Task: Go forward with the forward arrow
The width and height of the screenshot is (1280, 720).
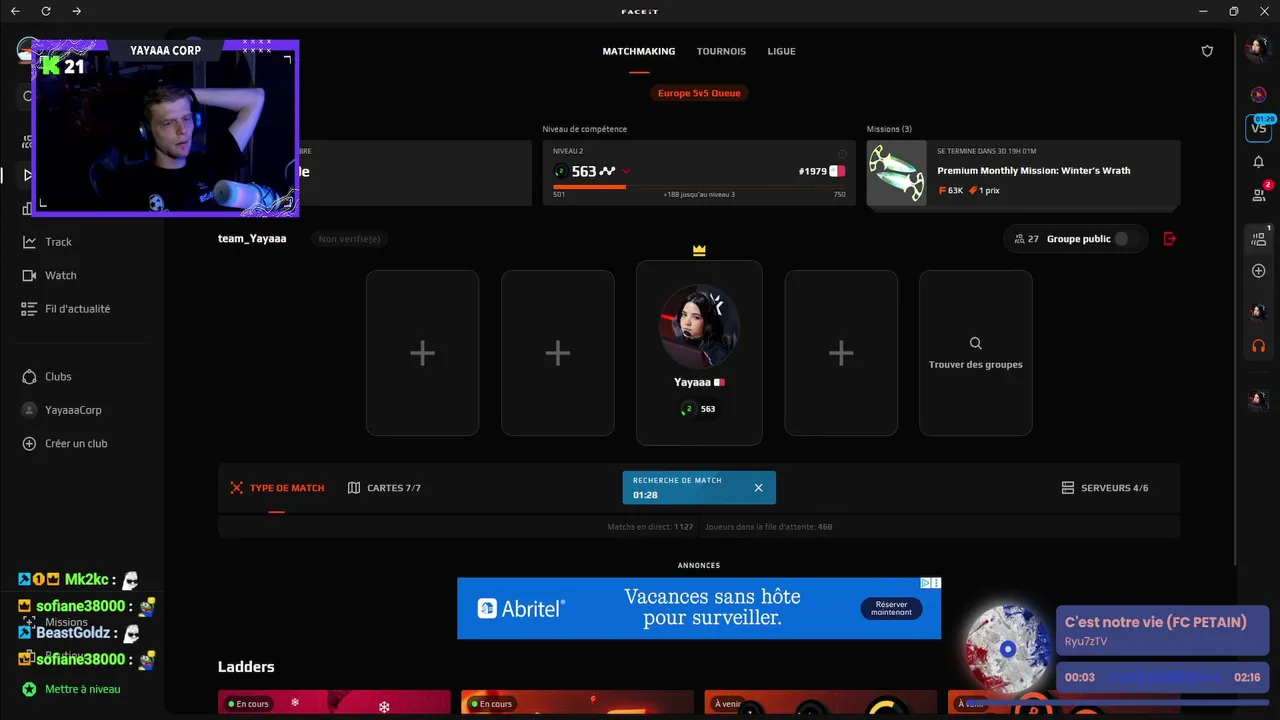Action: click(77, 11)
